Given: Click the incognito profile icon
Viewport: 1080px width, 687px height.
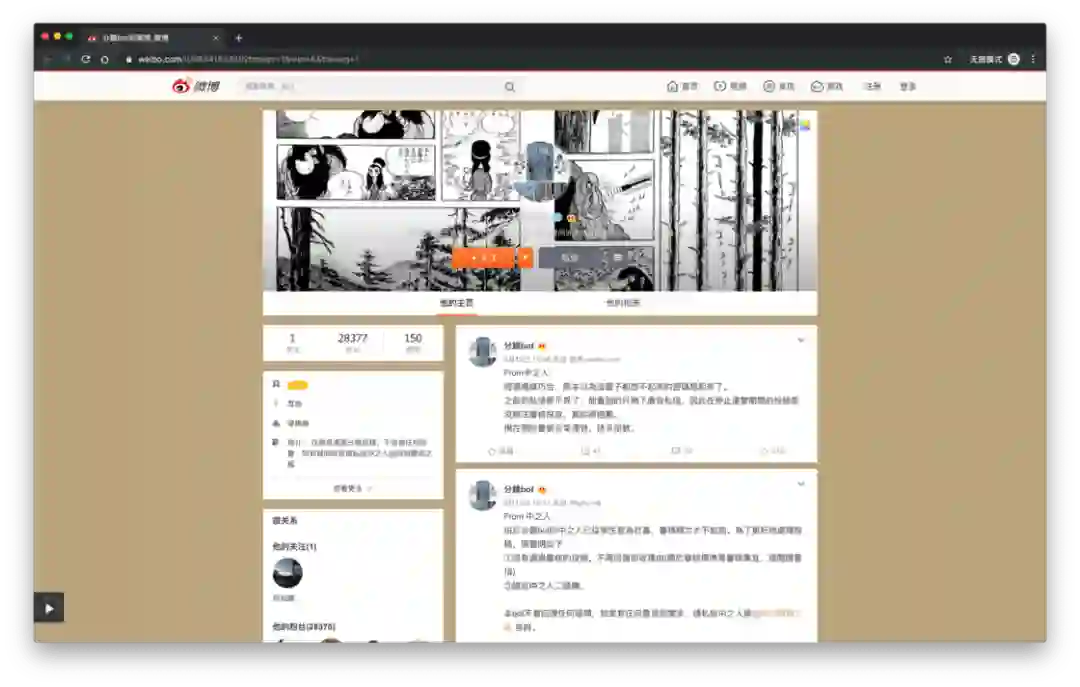Looking at the screenshot, I should point(1014,59).
